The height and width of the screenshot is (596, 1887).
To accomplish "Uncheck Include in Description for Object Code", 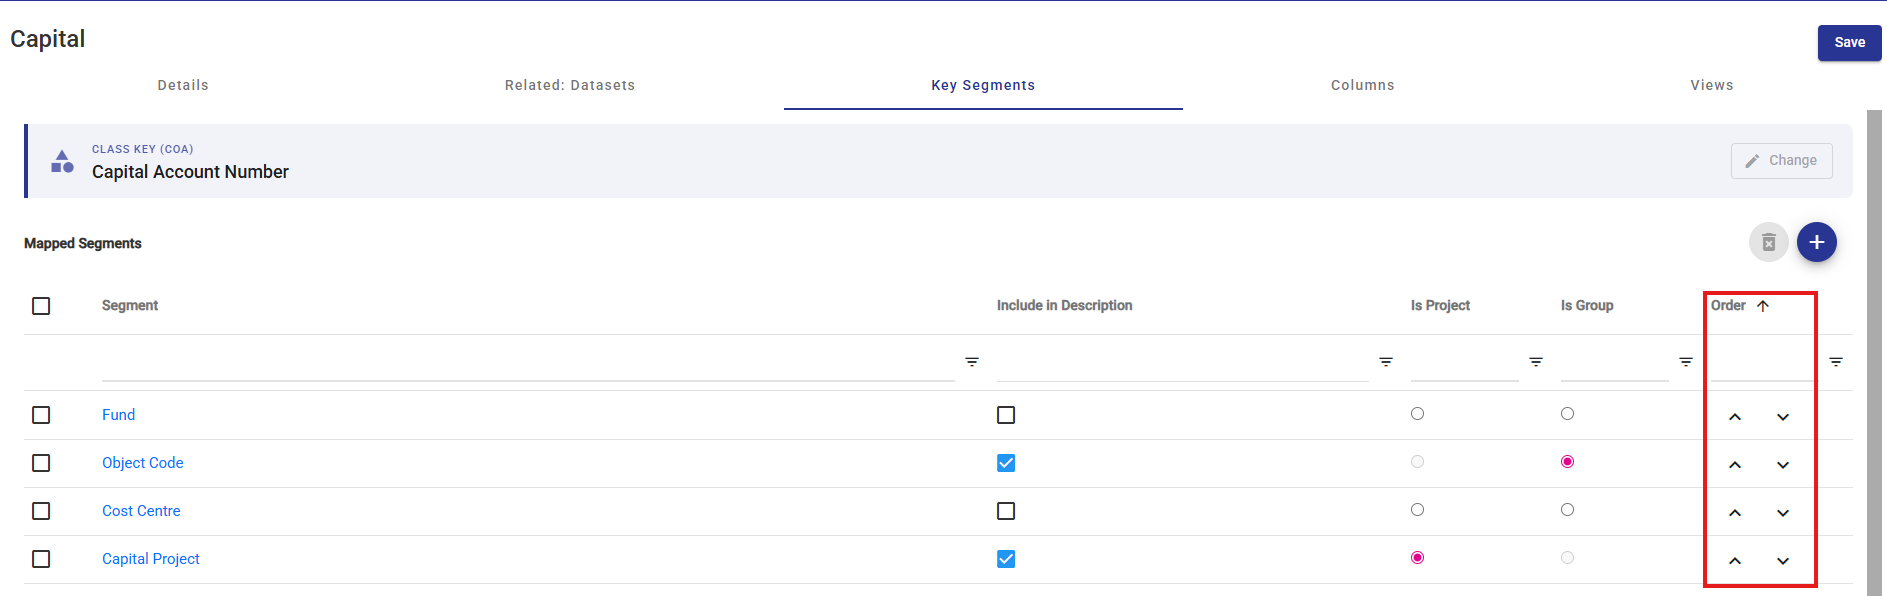I will click(x=1006, y=463).
